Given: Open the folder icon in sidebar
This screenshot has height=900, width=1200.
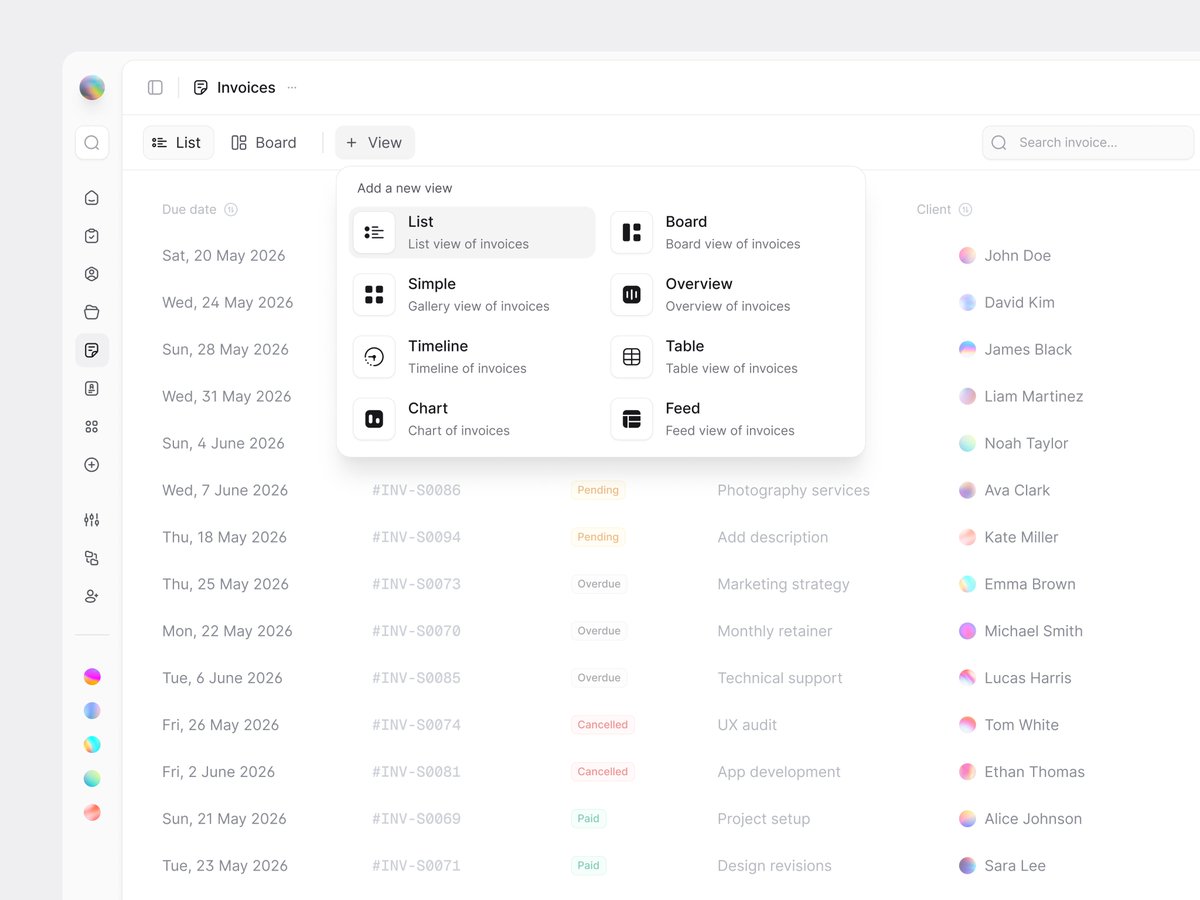Looking at the screenshot, I should pyautogui.click(x=92, y=312).
